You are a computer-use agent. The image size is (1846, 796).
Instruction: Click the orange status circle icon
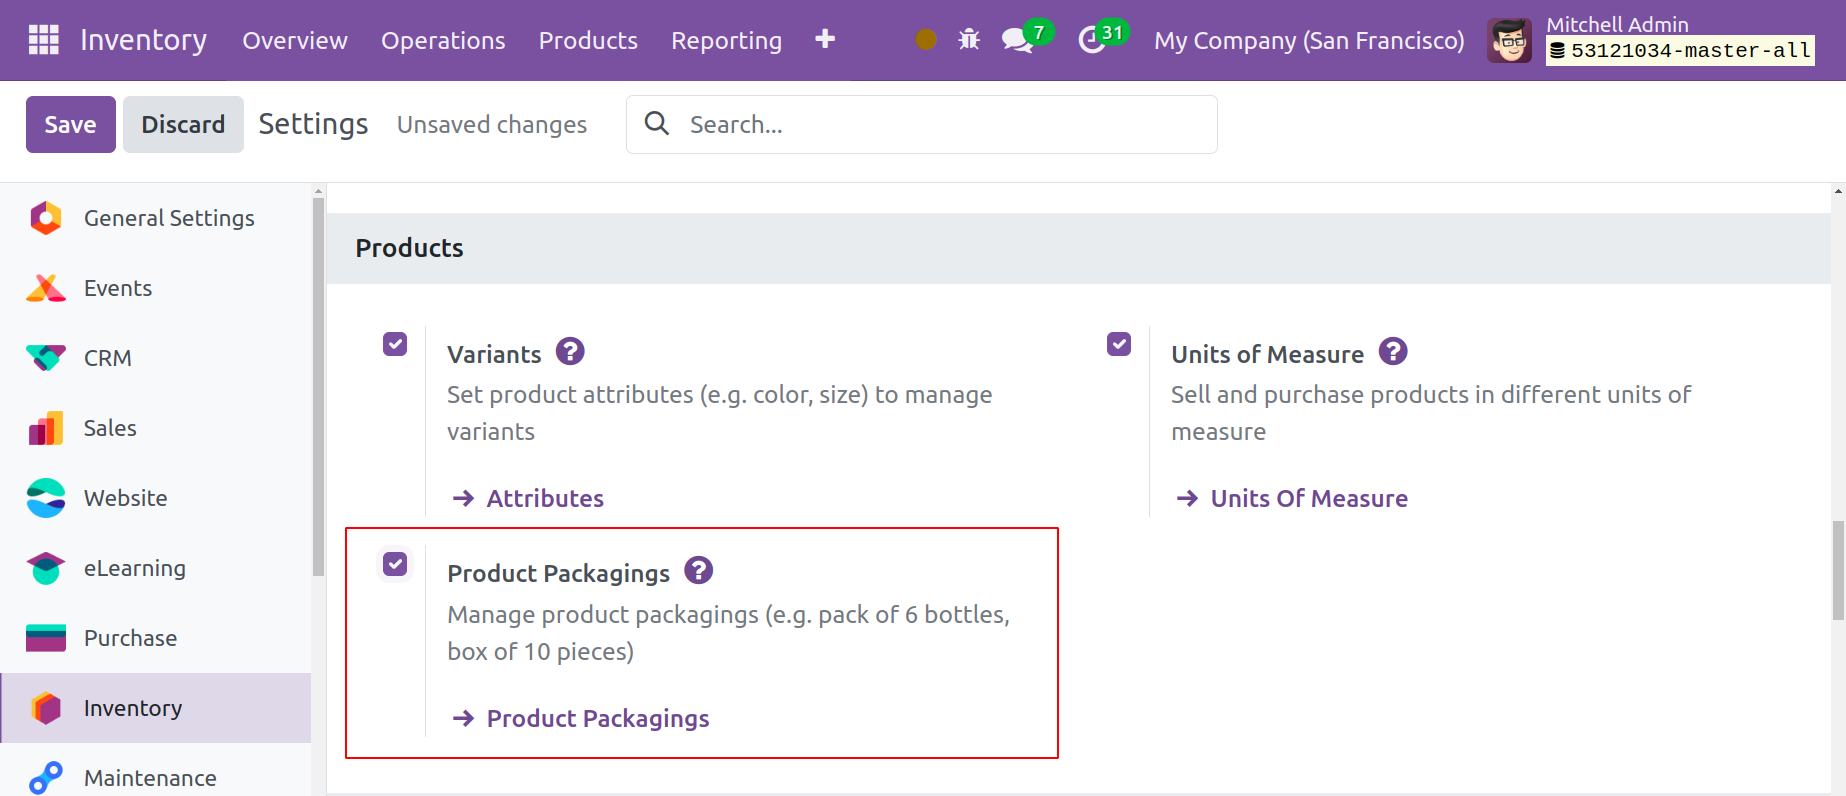pyautogui.click(x=926, y=40)
